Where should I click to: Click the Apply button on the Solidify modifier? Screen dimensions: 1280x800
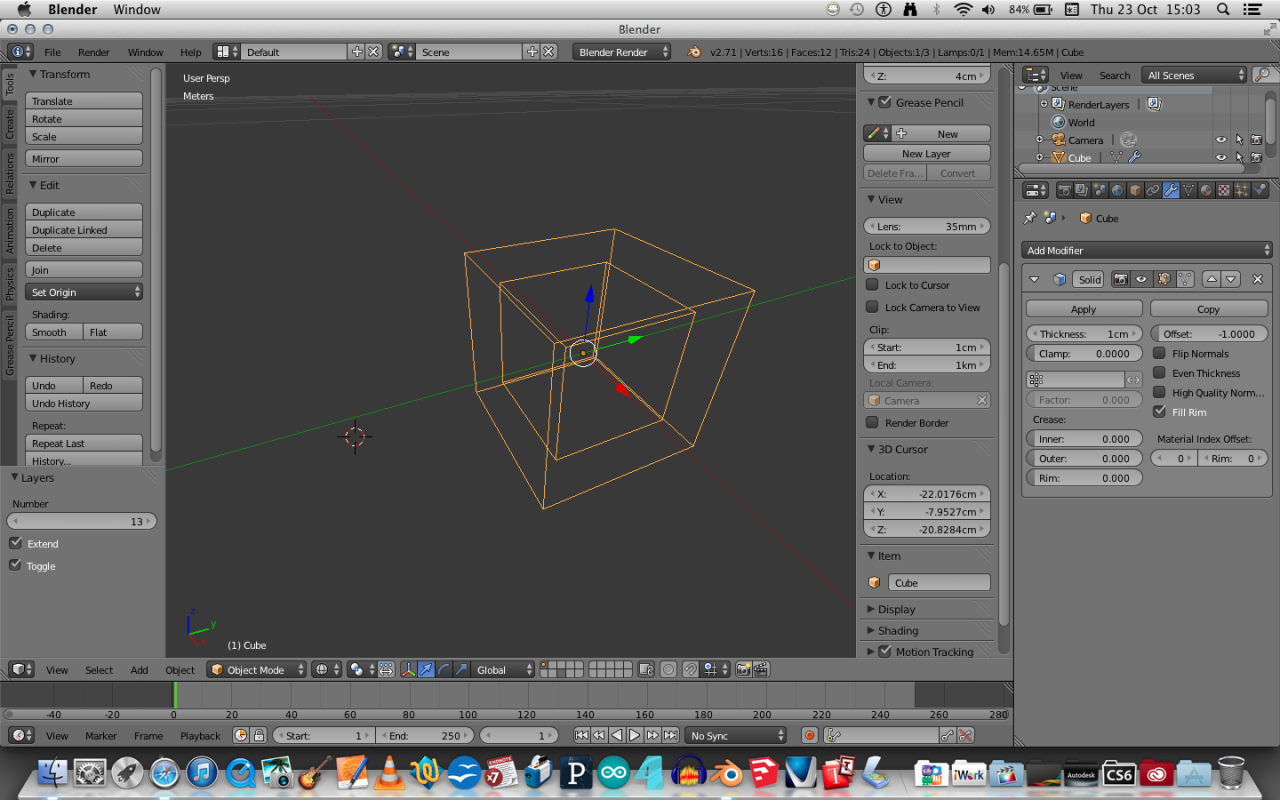click(1083, 308)
